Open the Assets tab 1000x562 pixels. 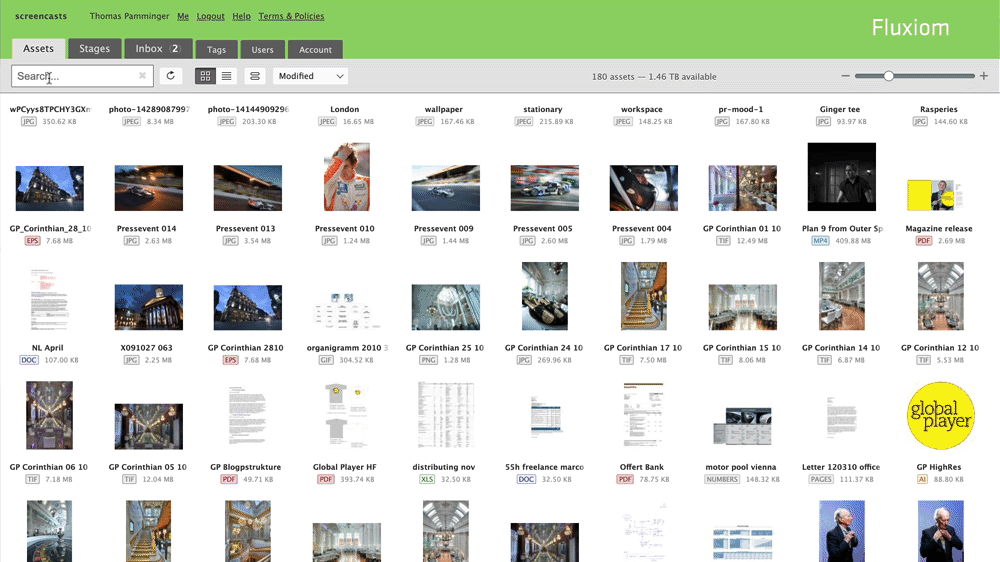[38, 48]
